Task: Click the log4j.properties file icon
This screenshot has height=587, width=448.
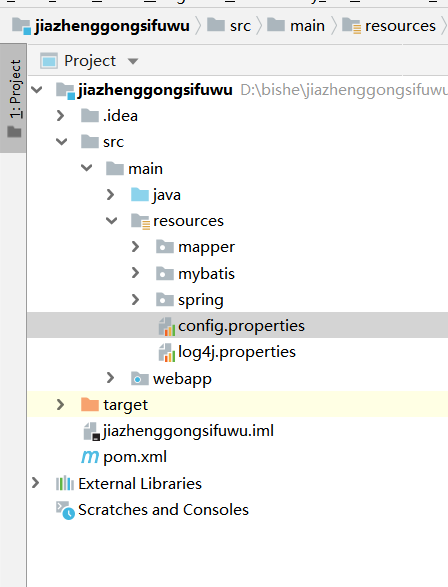Action: coord(167,352)
